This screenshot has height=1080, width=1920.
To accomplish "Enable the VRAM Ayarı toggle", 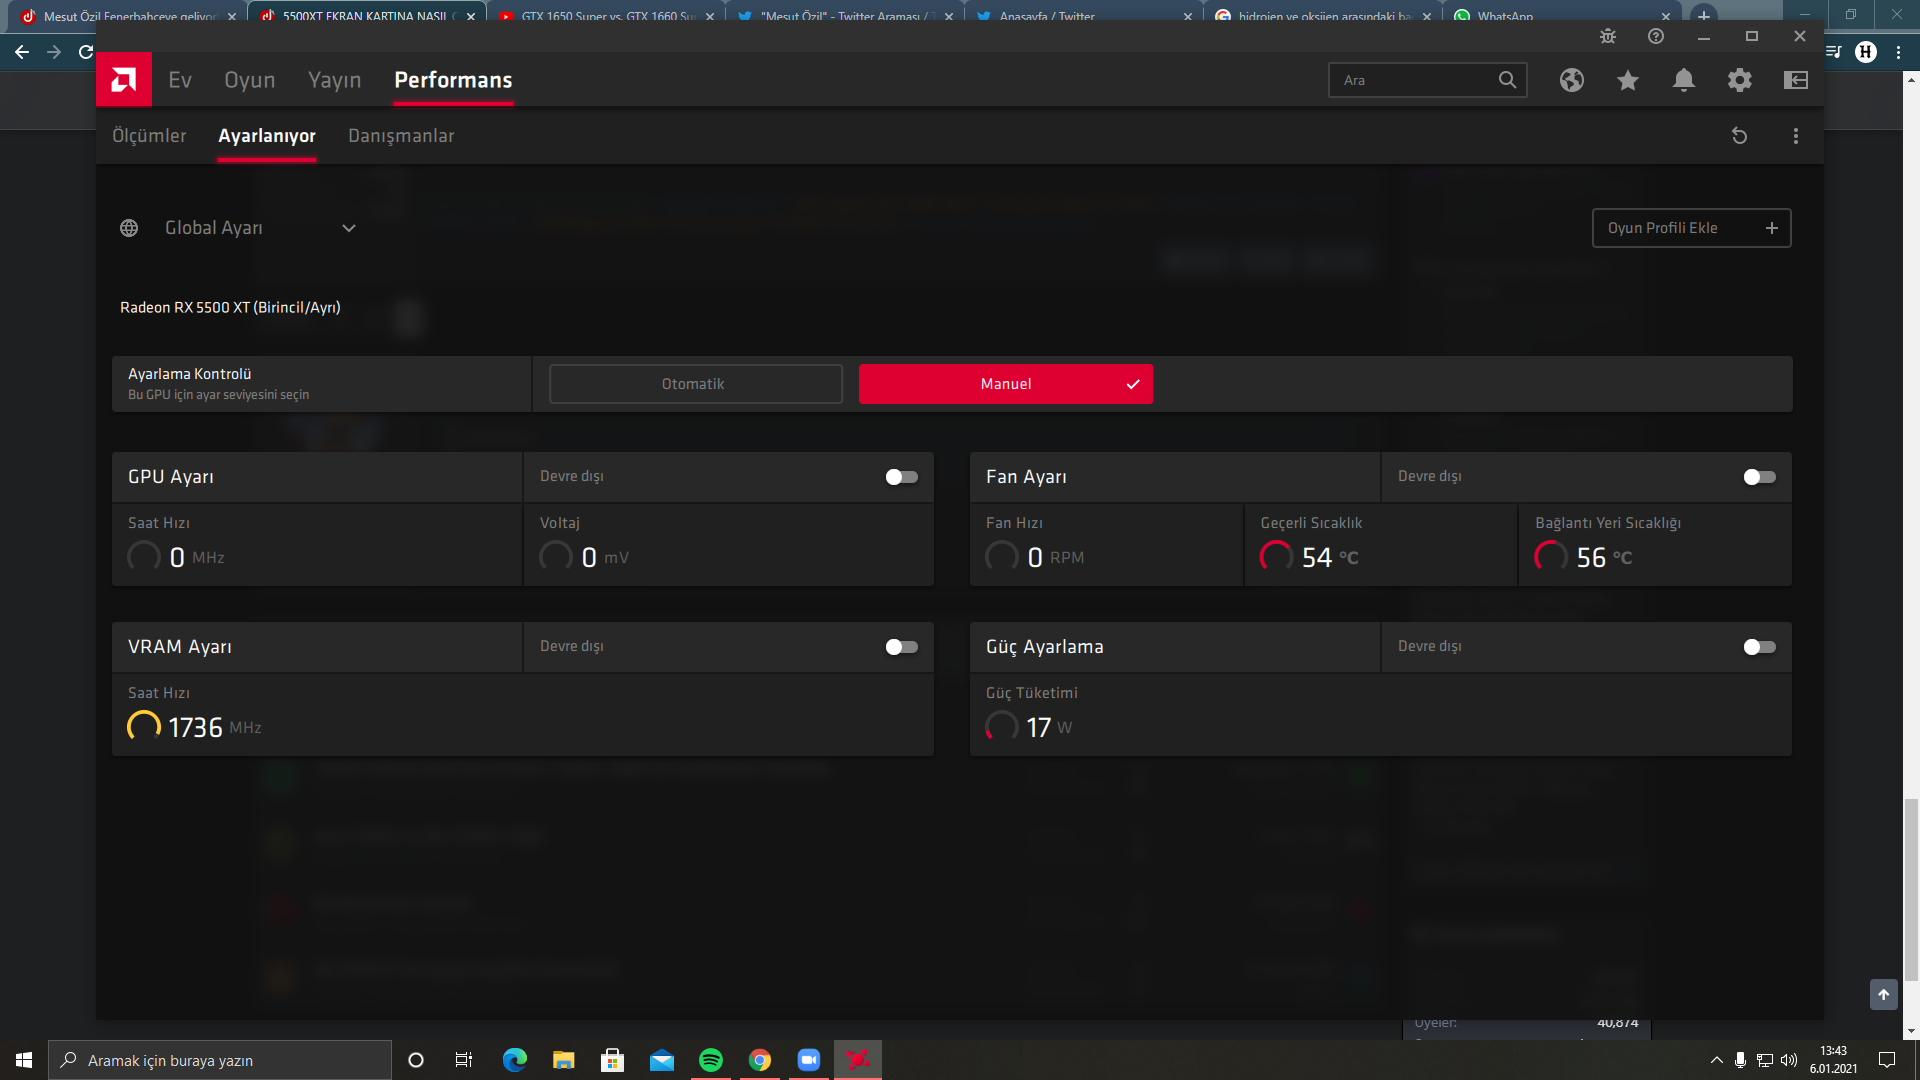I will pos(902,647).
